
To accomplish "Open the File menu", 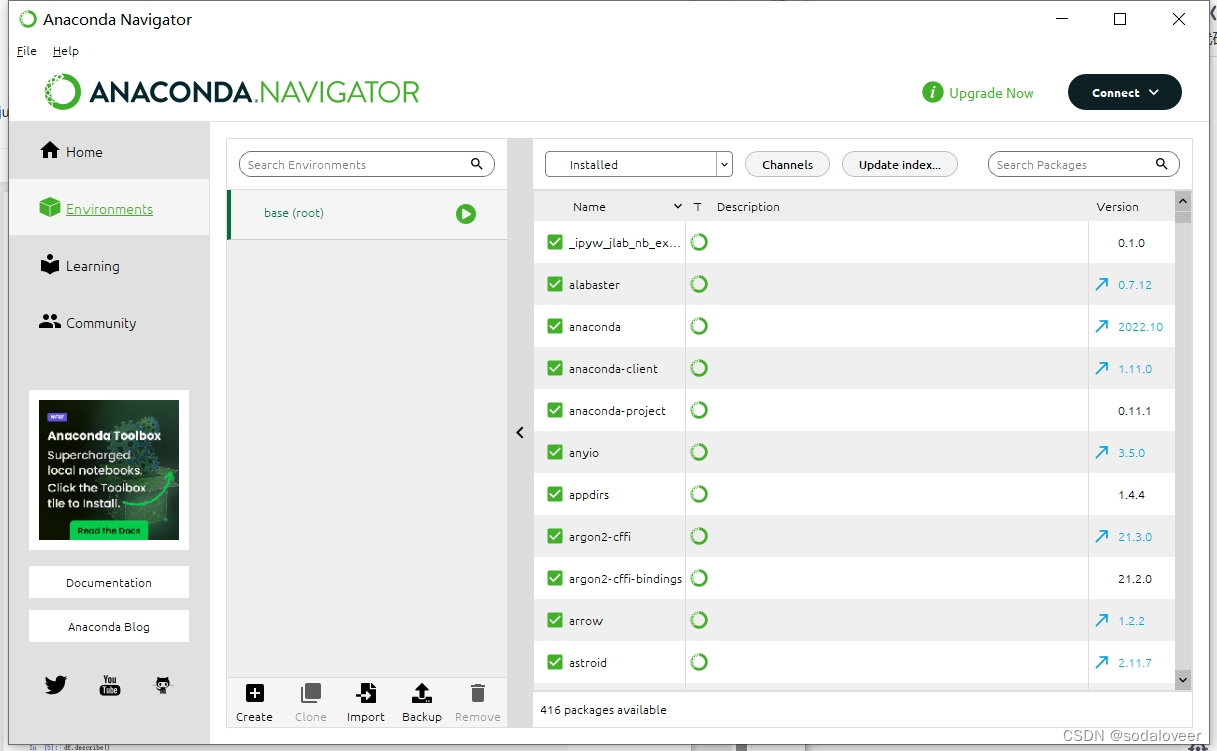I will 27,51.
